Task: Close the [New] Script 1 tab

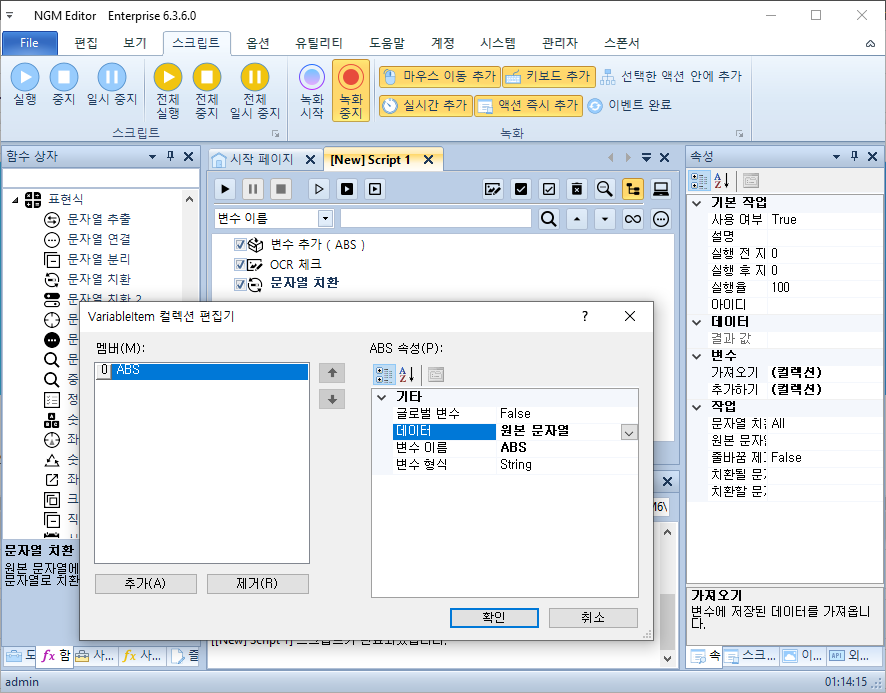Action: (x=428, y=160)
